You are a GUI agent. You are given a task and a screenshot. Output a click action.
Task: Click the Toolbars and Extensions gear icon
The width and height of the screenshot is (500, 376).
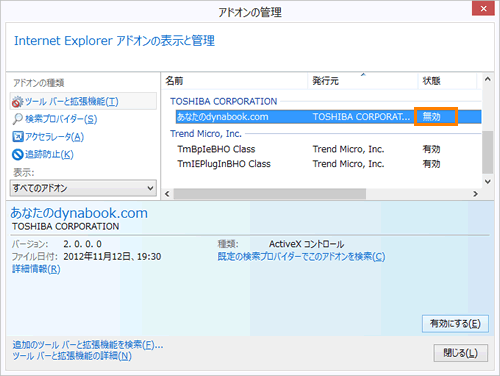(17, 102)
